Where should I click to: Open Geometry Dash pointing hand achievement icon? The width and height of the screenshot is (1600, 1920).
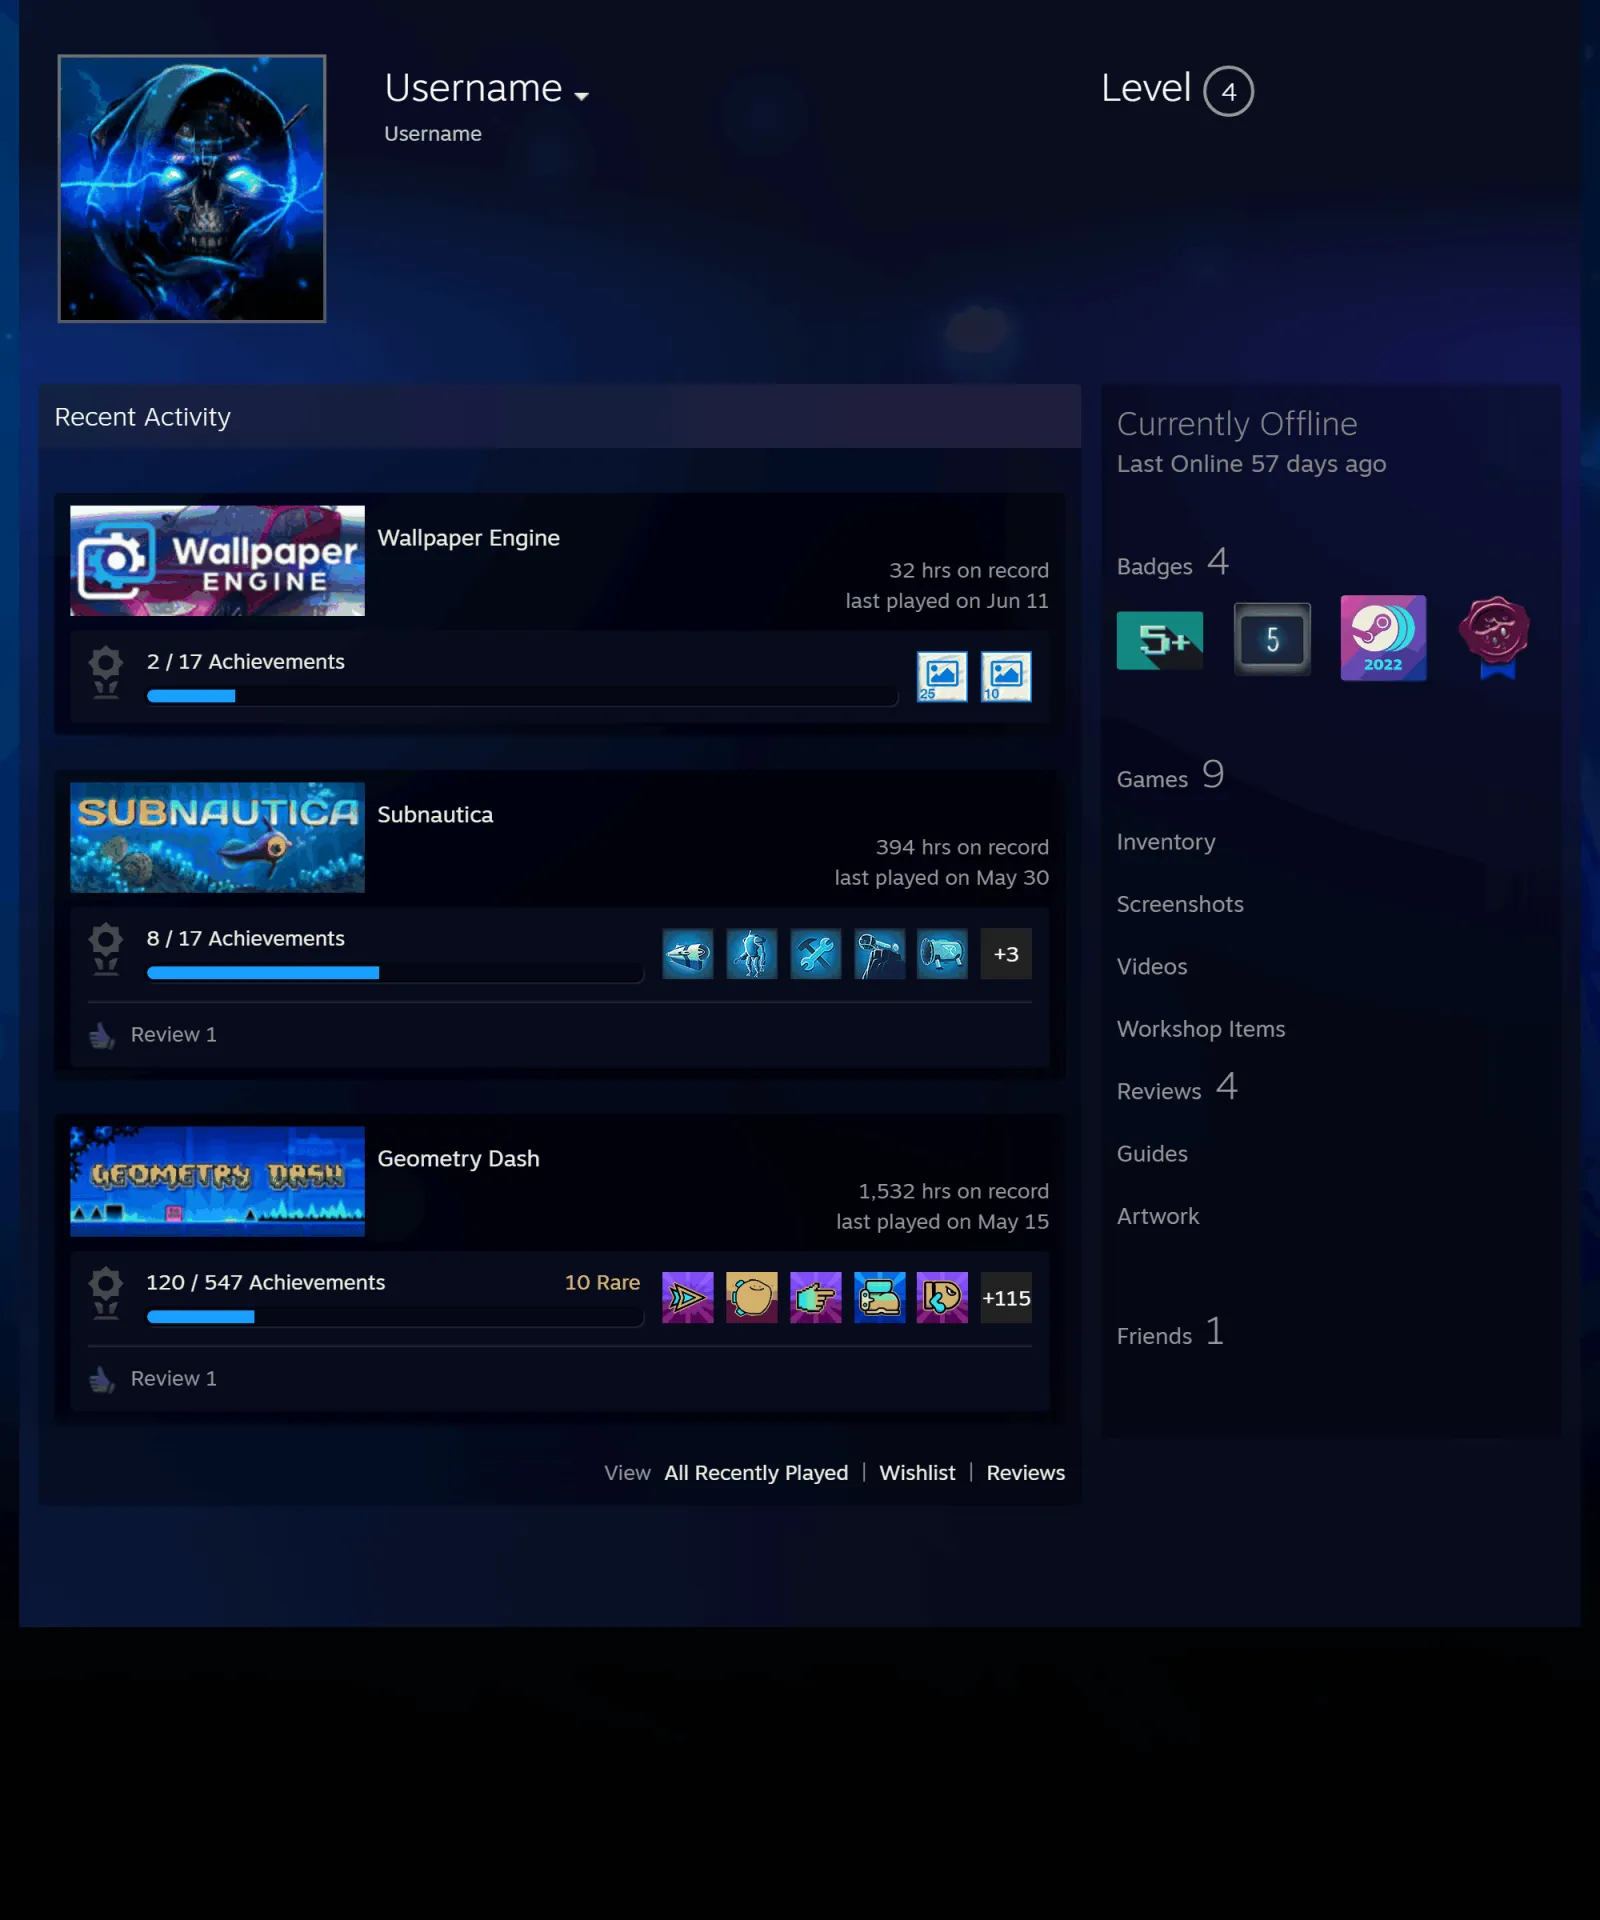point(816,1298)
